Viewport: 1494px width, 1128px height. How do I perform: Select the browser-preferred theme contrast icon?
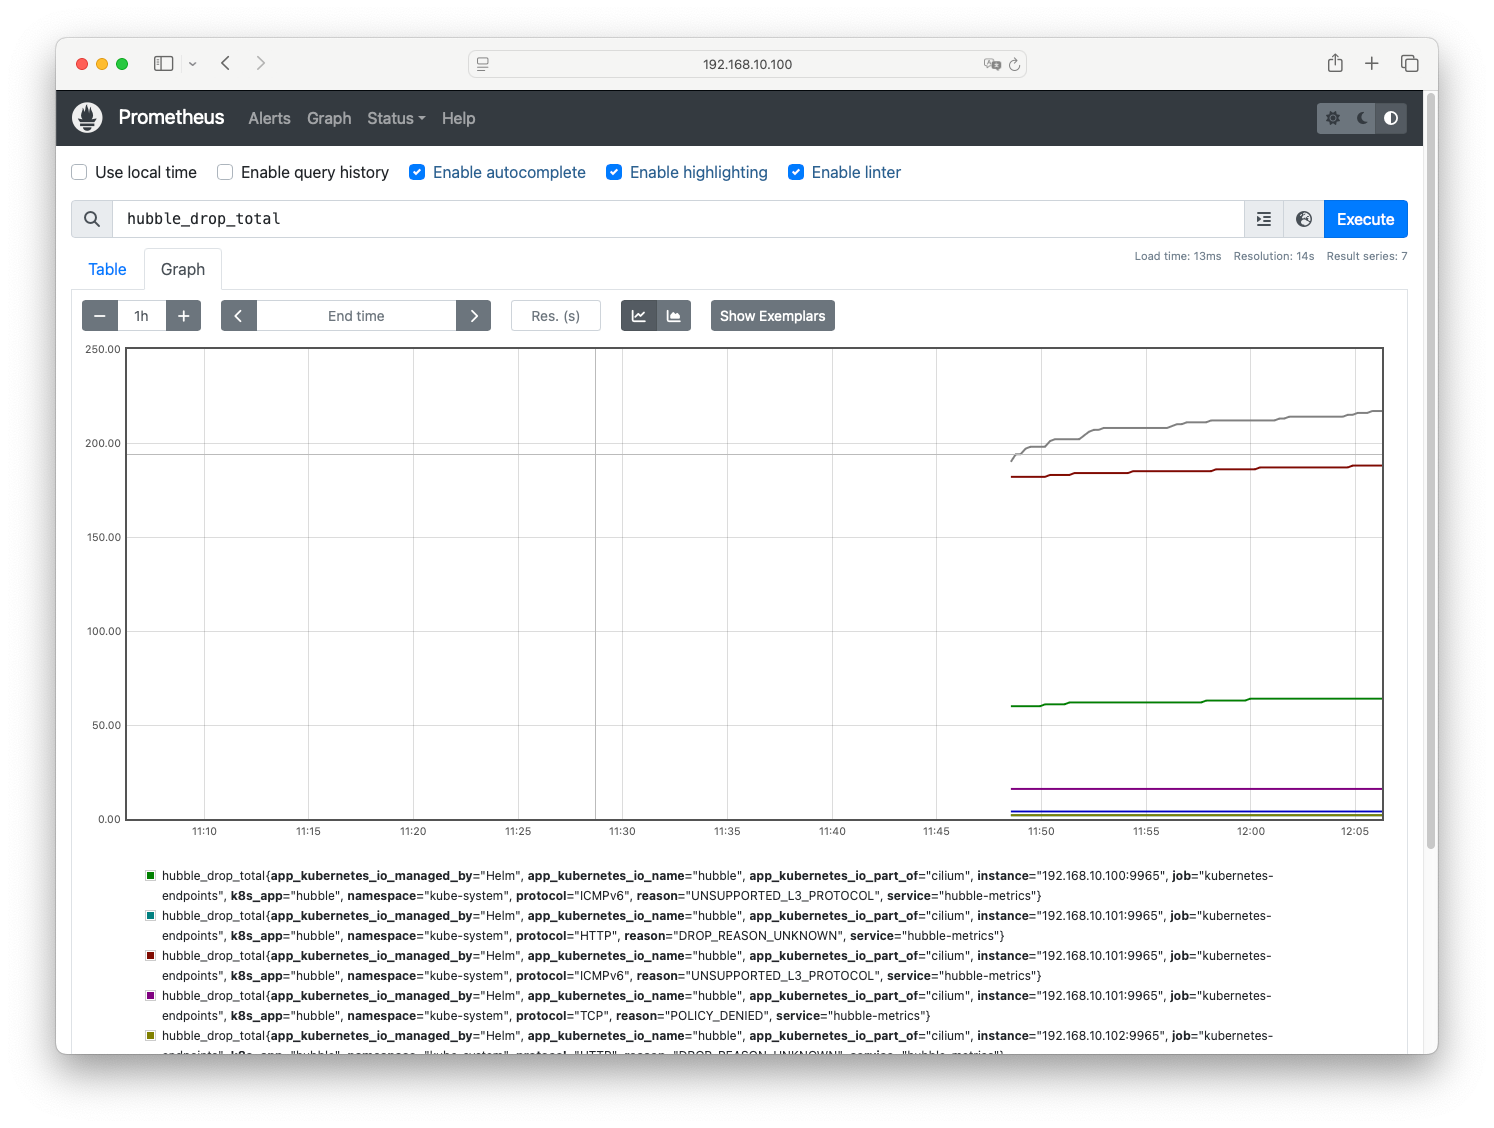1391,118
